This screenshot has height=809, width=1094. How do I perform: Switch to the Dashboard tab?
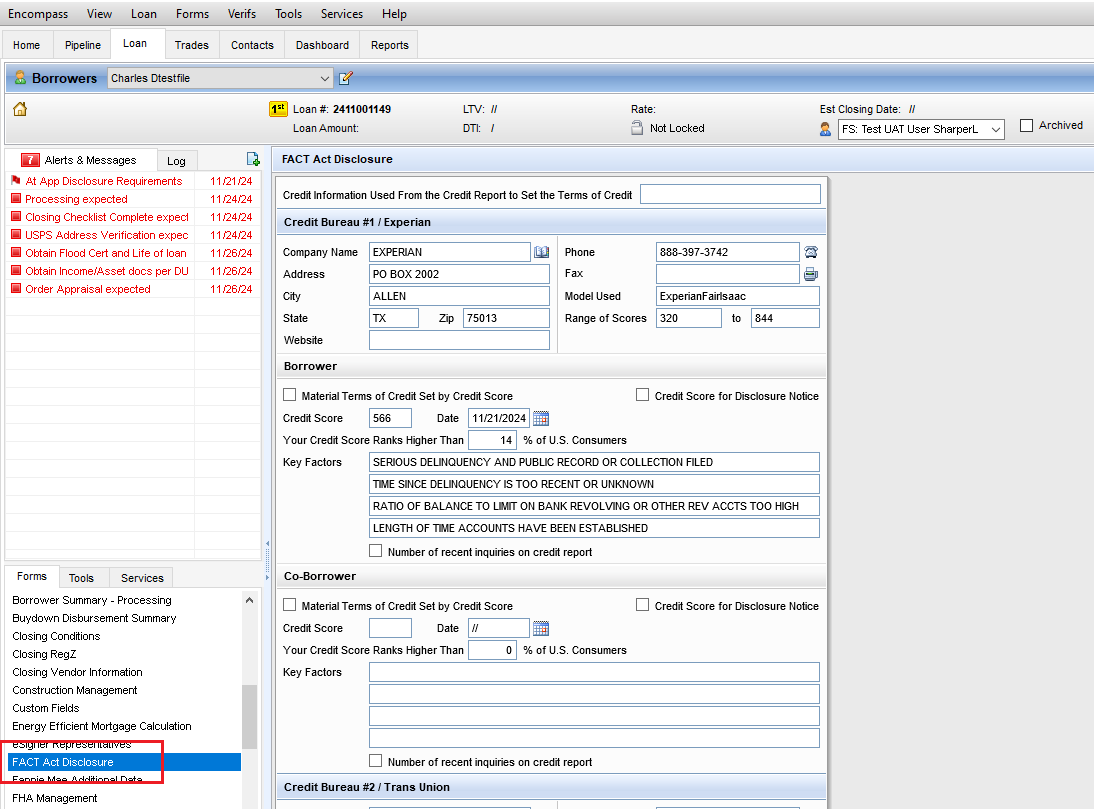[322, 45]
